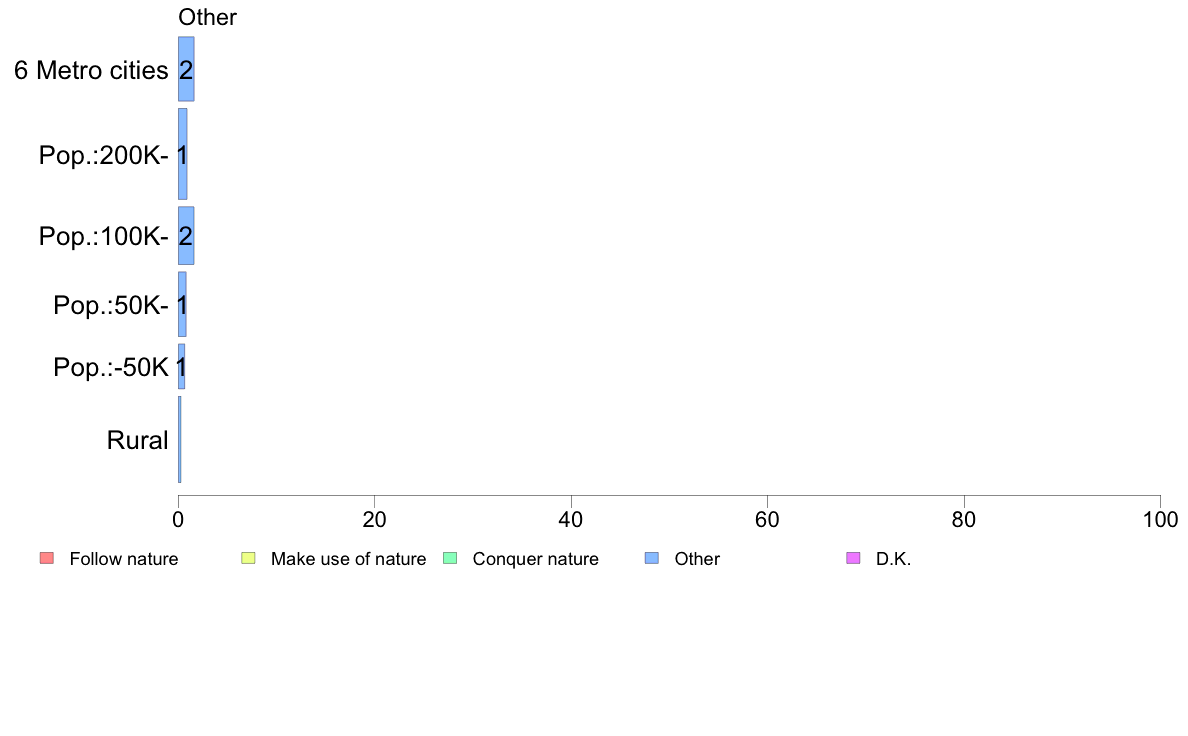Viewport: 1188px width, 736px height.
Task: Click the magenta D.K. legend swatch
Action: 853,559
